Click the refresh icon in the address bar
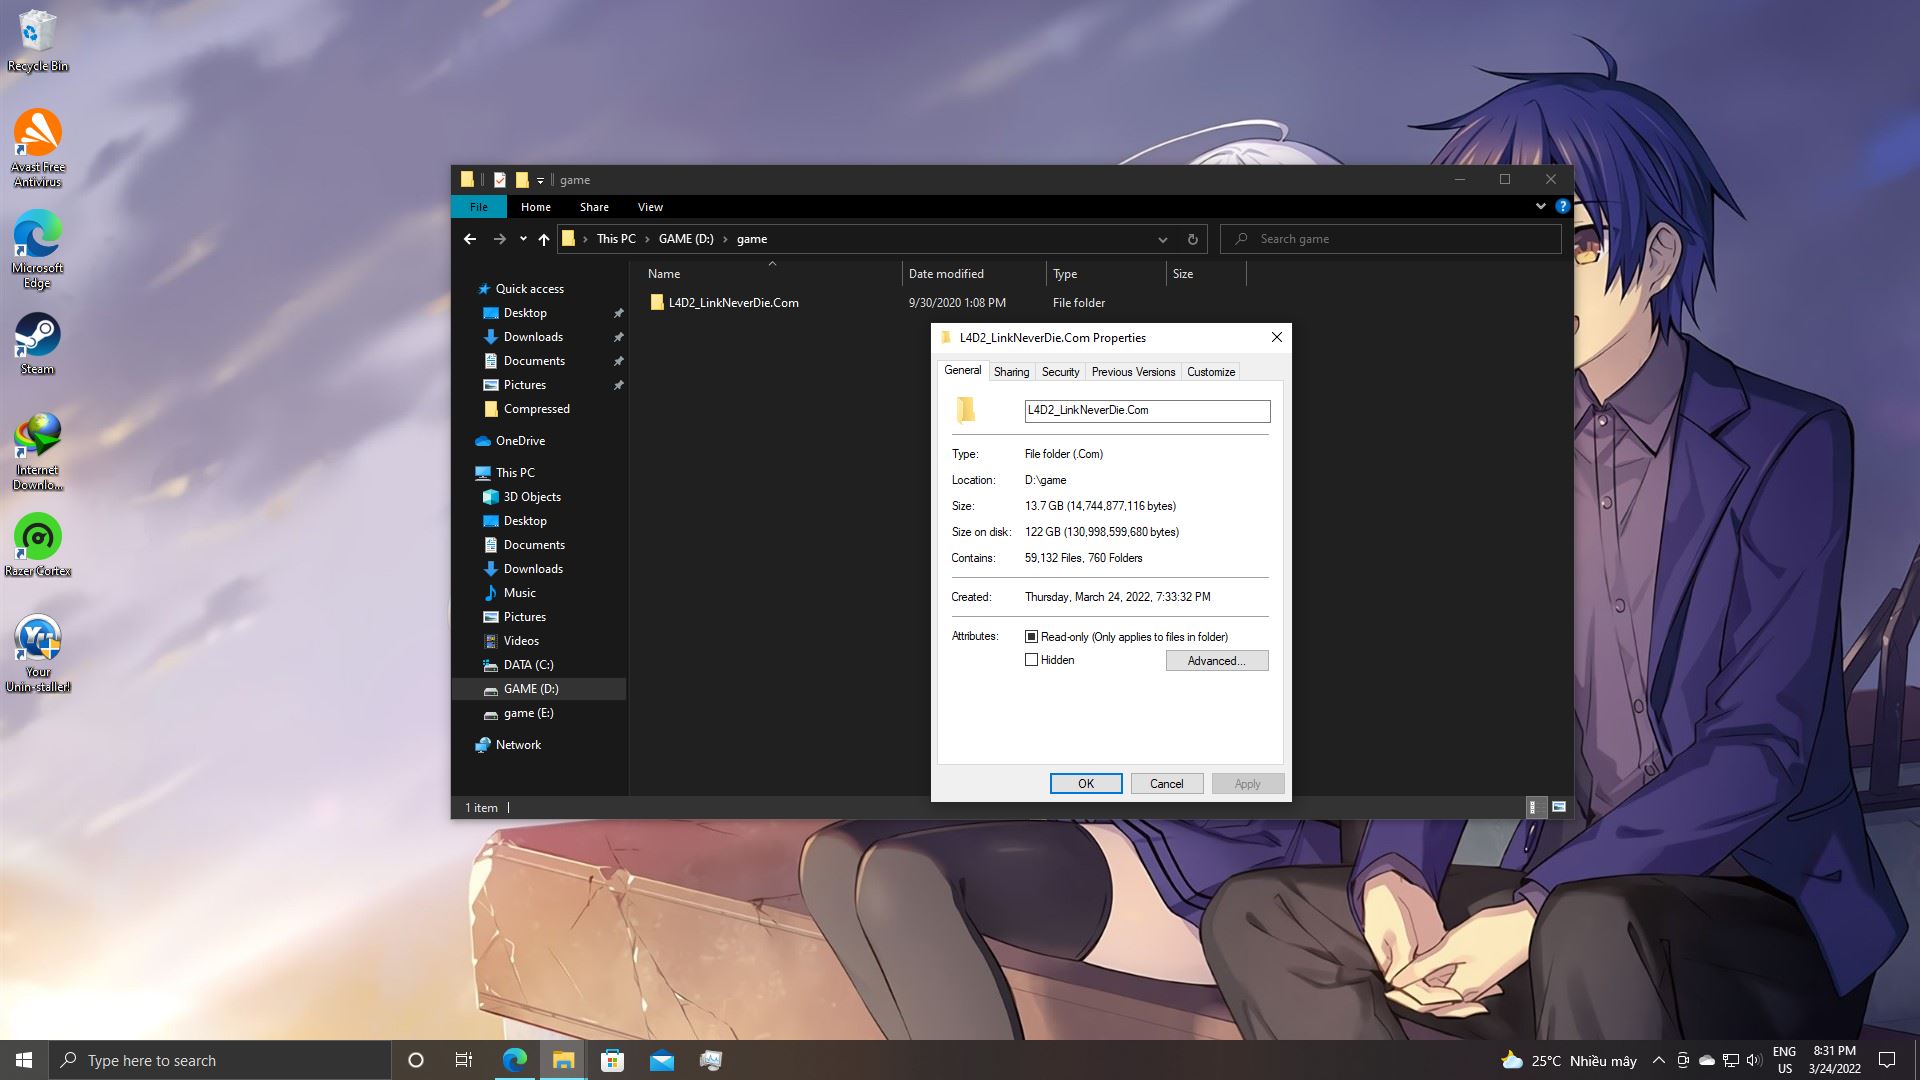 [1192, 239]
